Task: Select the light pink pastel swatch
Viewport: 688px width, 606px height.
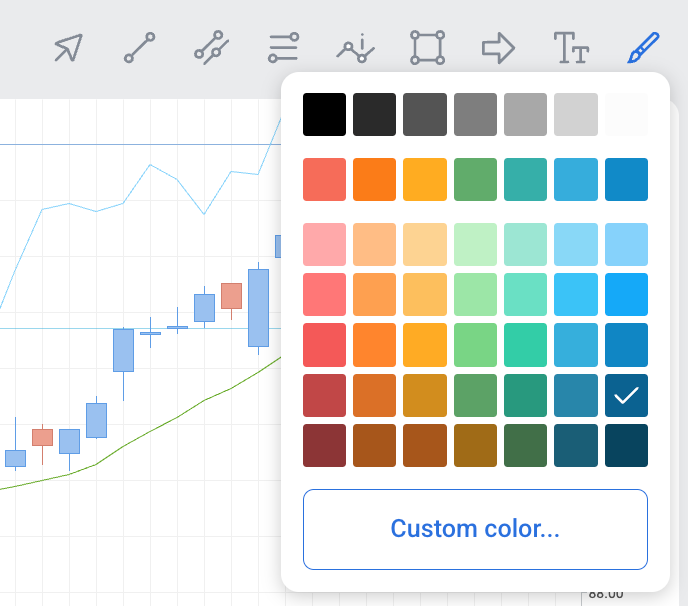Action: pos(324,244)
